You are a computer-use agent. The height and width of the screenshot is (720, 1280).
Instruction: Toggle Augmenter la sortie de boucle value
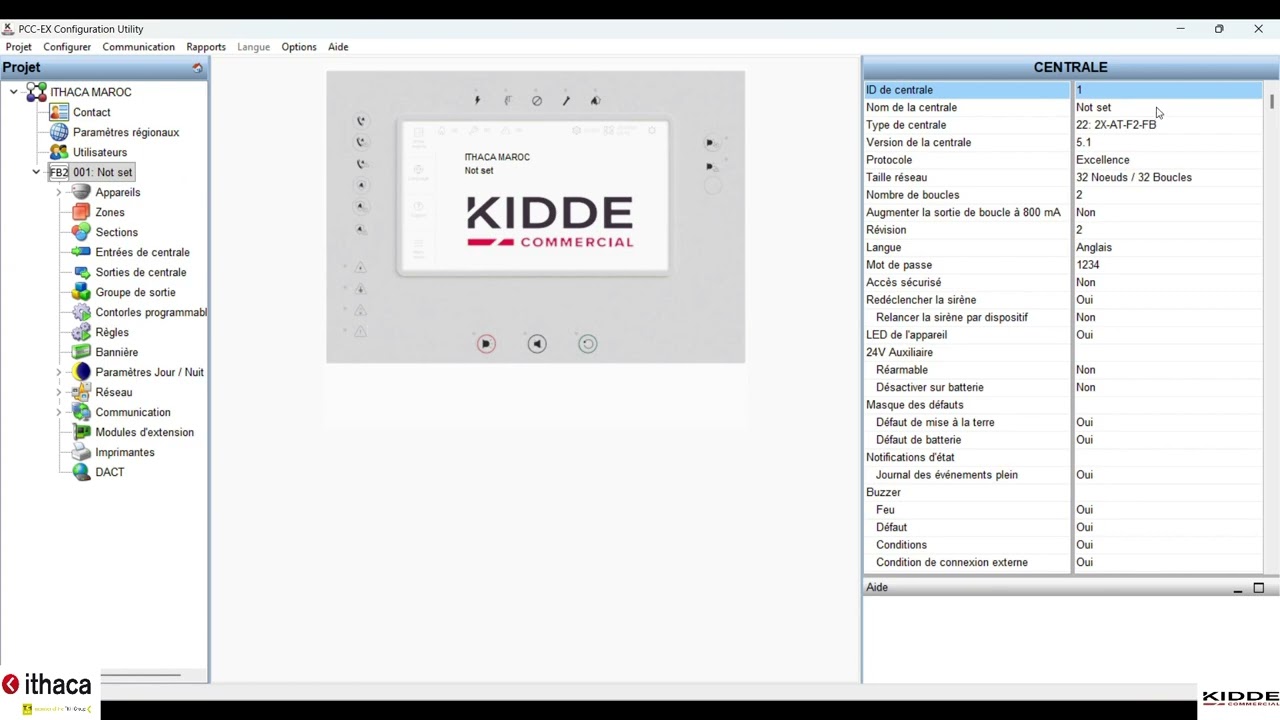point(1168,212)
